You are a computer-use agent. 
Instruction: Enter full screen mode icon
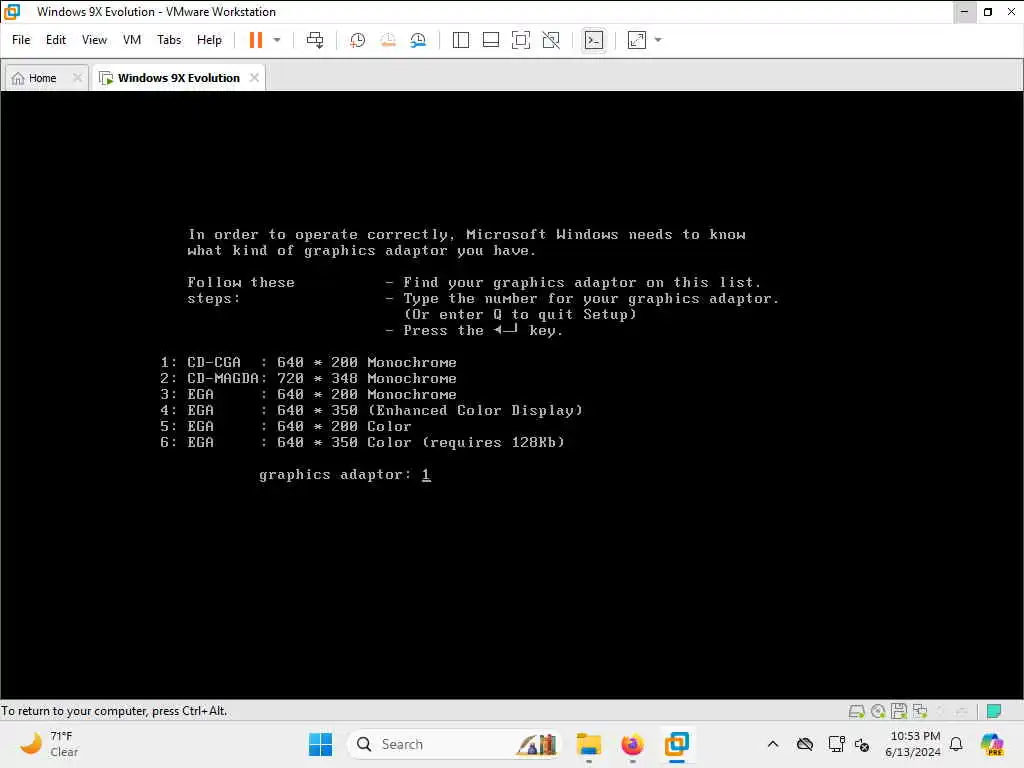[520, 40]
